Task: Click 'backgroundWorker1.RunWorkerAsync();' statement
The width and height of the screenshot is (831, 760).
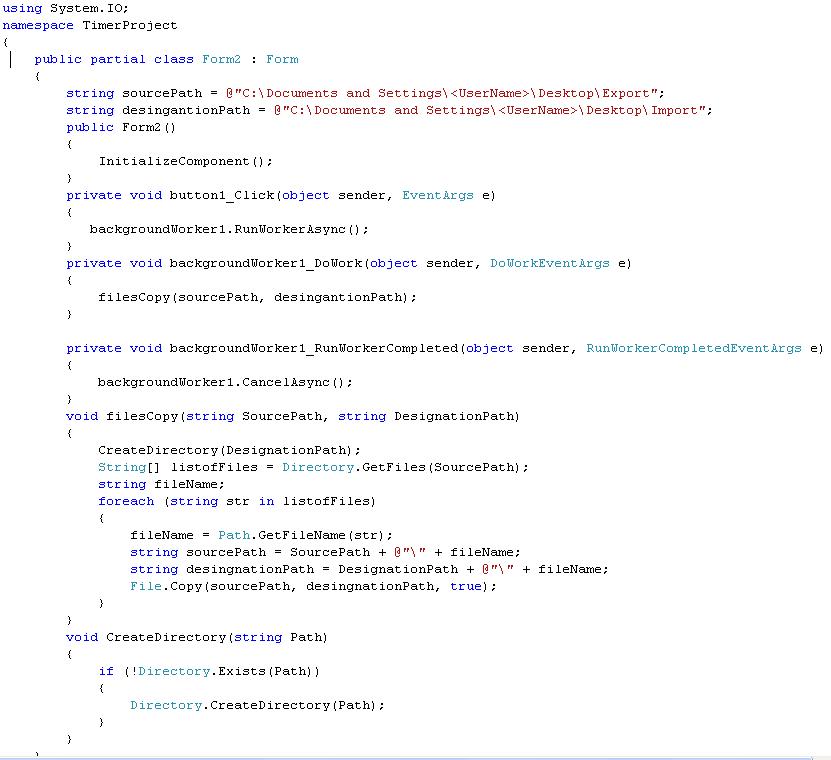Action: click(229, 229)
